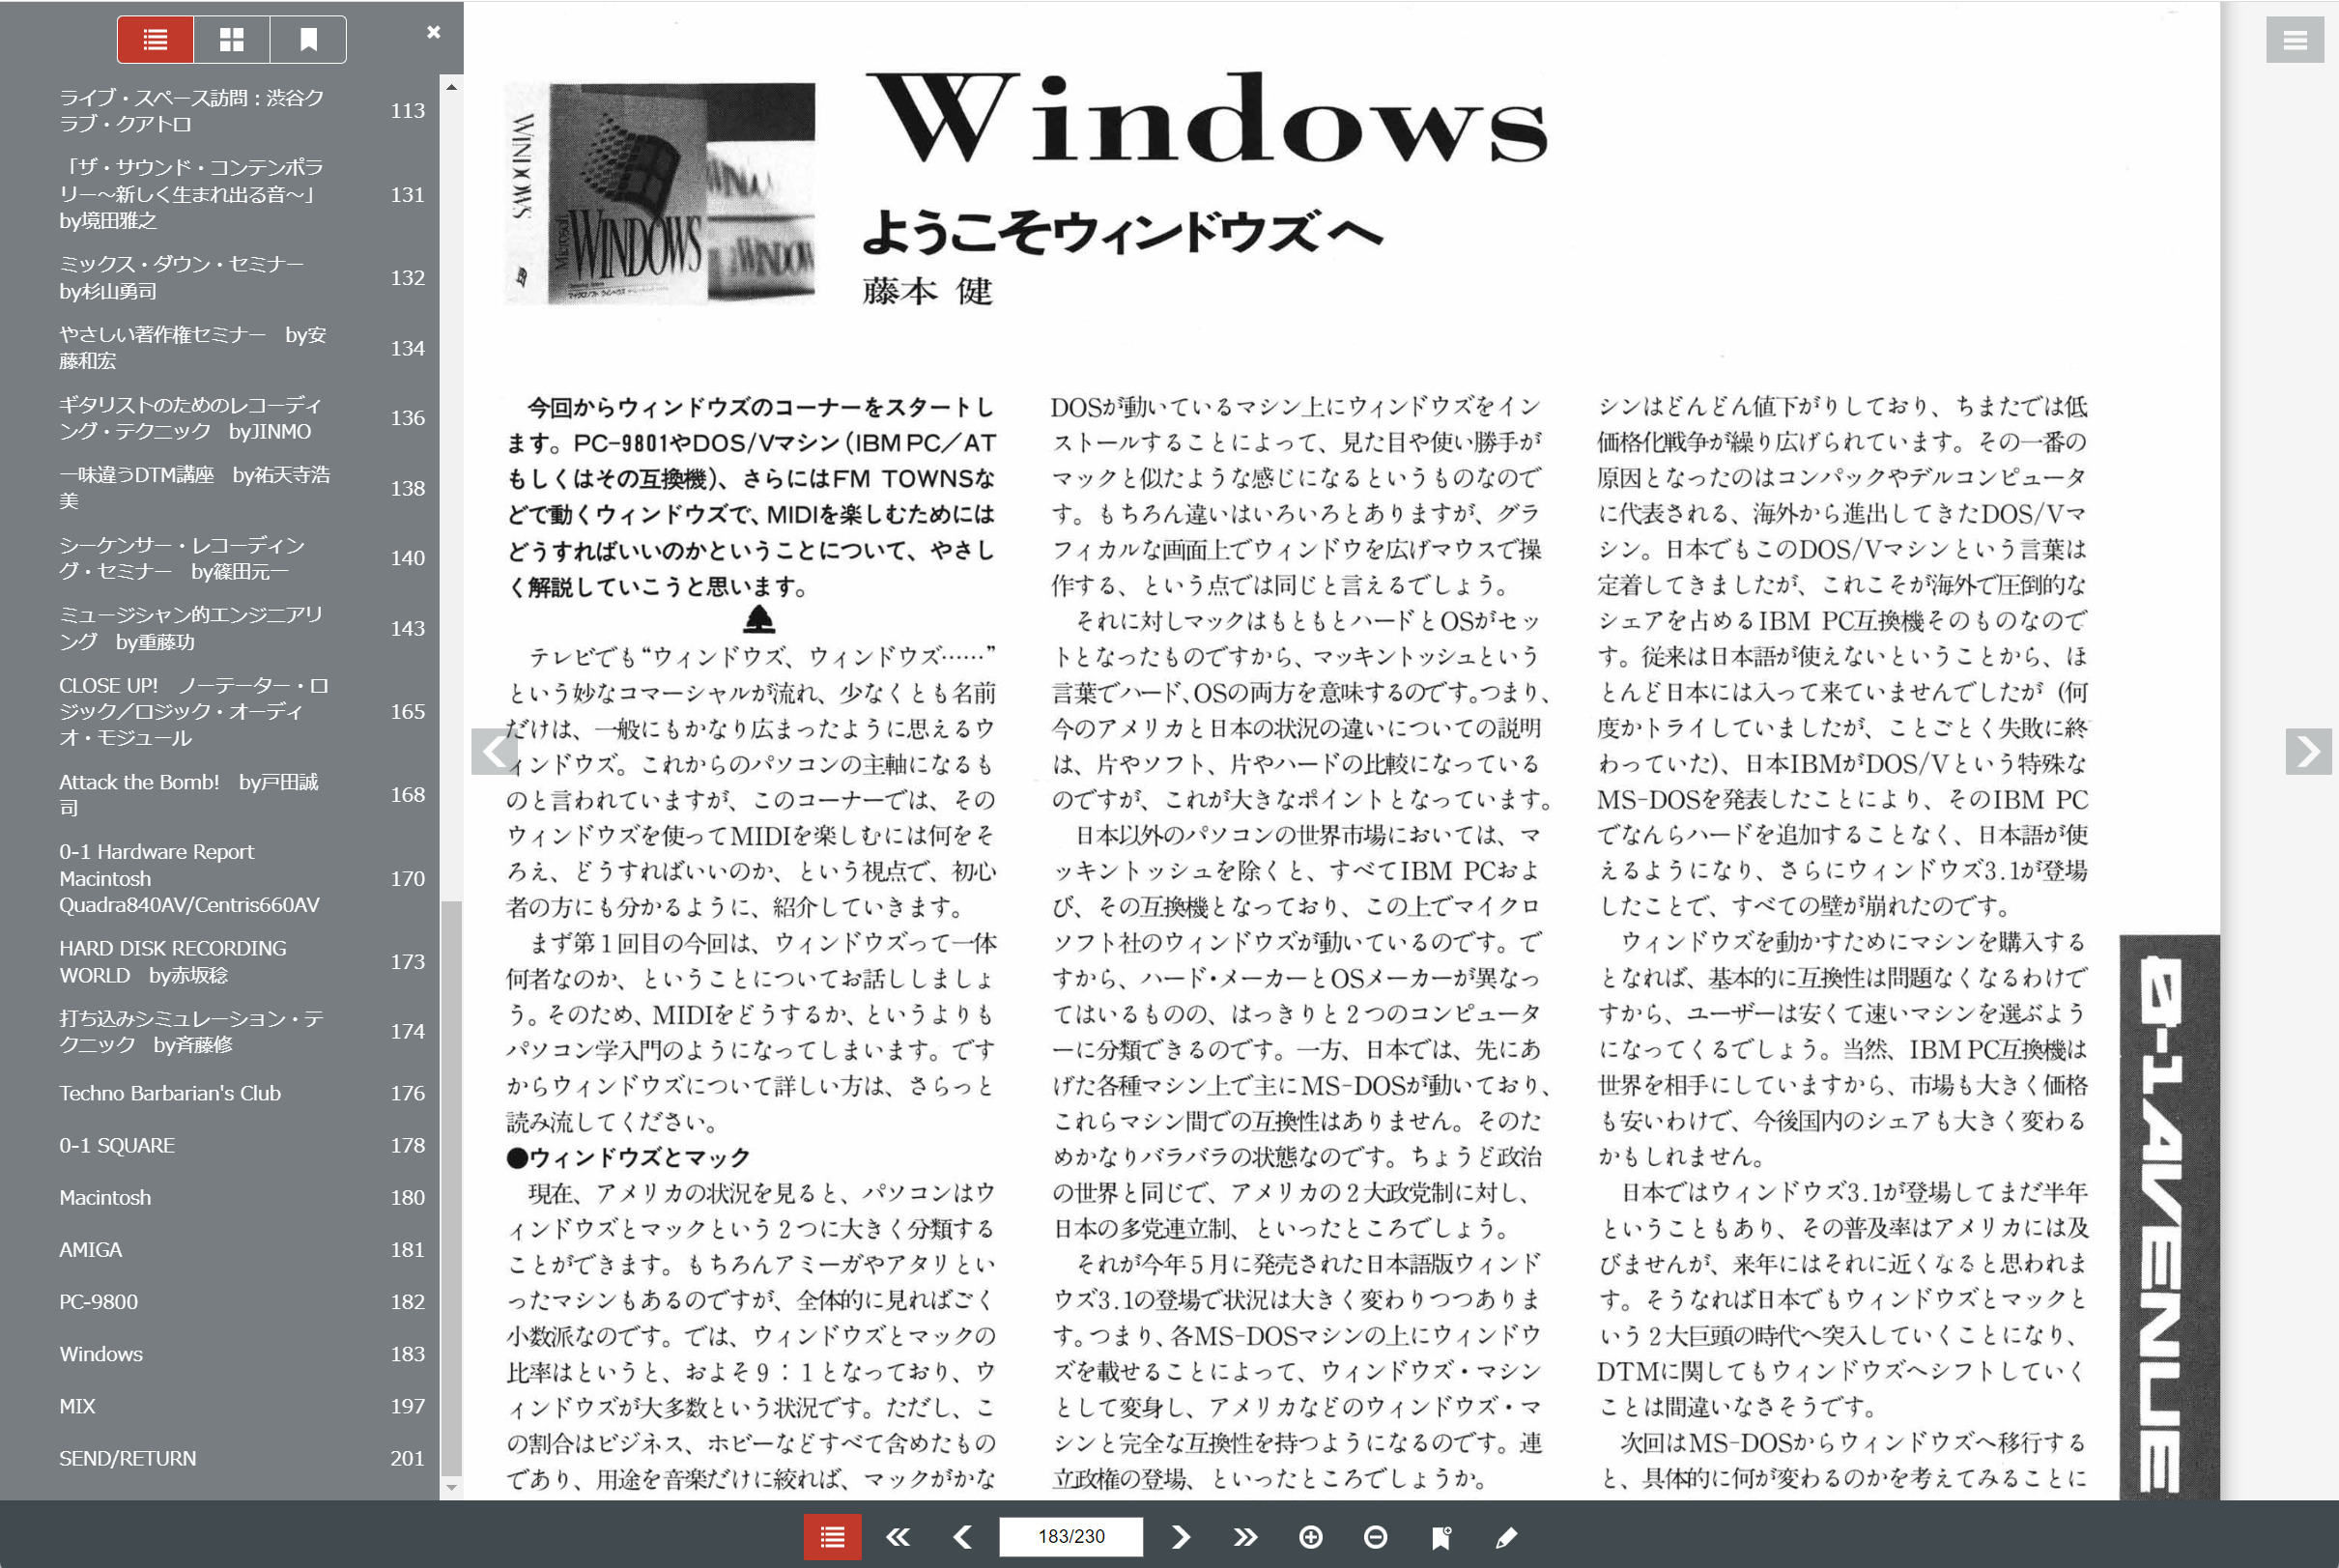Jump to the last page
2339x1568 pixels.
(x=1245, y=1537)
